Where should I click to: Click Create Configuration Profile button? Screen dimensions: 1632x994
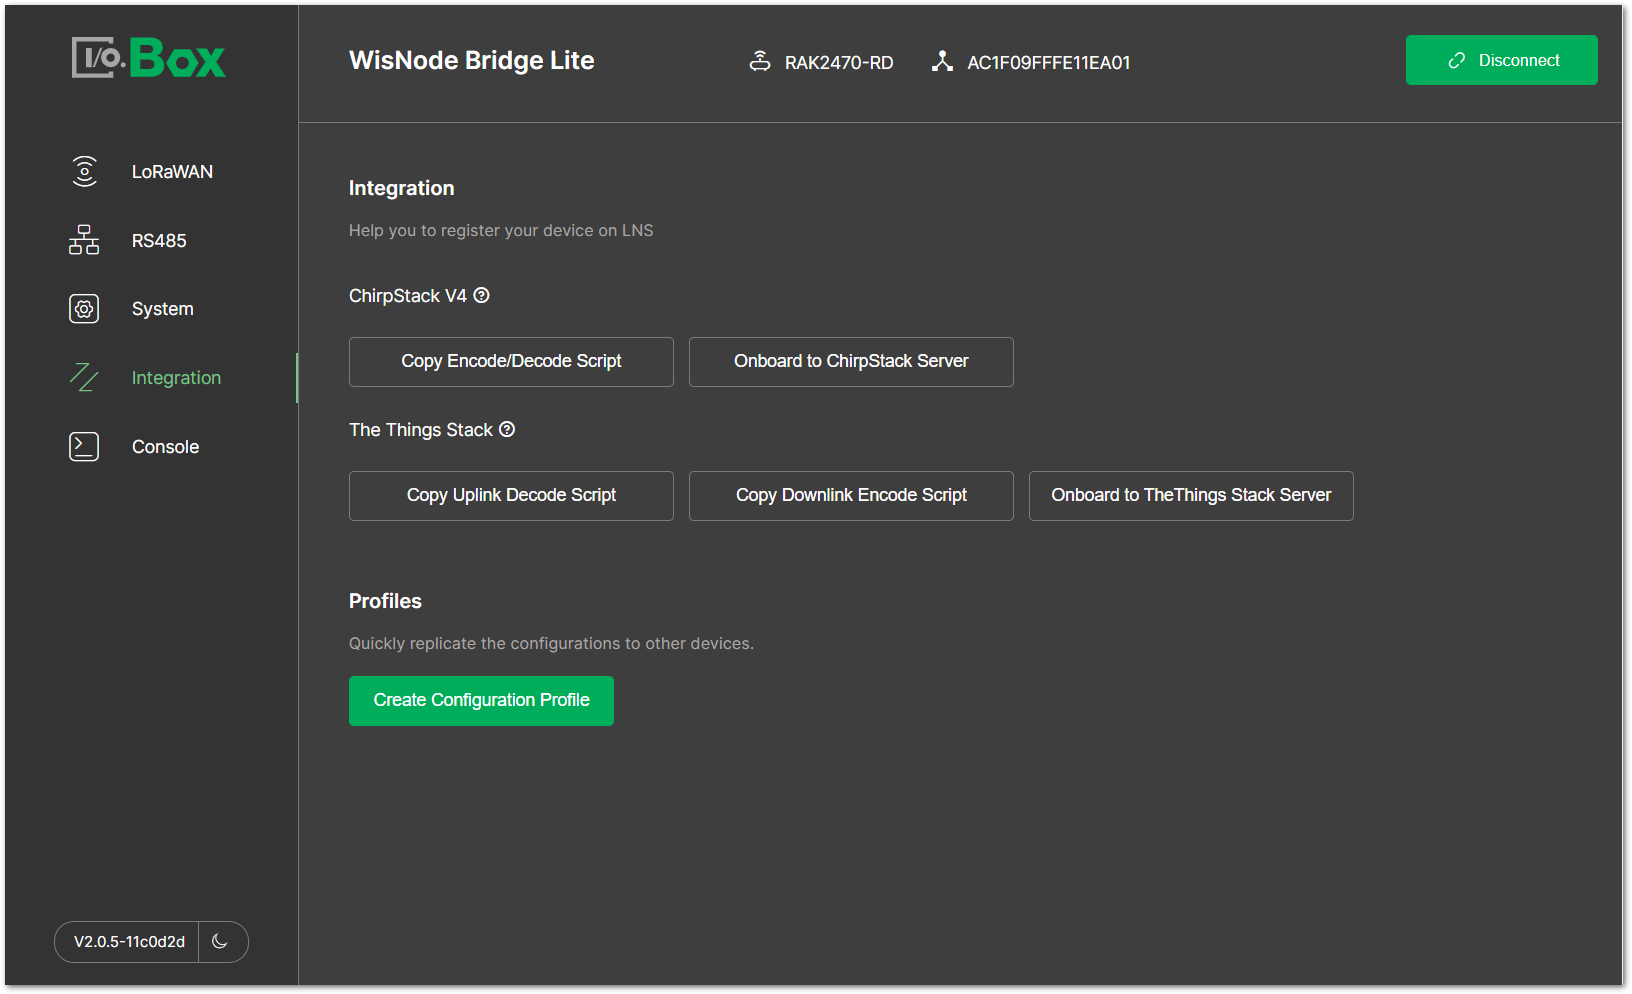(481, 701)
